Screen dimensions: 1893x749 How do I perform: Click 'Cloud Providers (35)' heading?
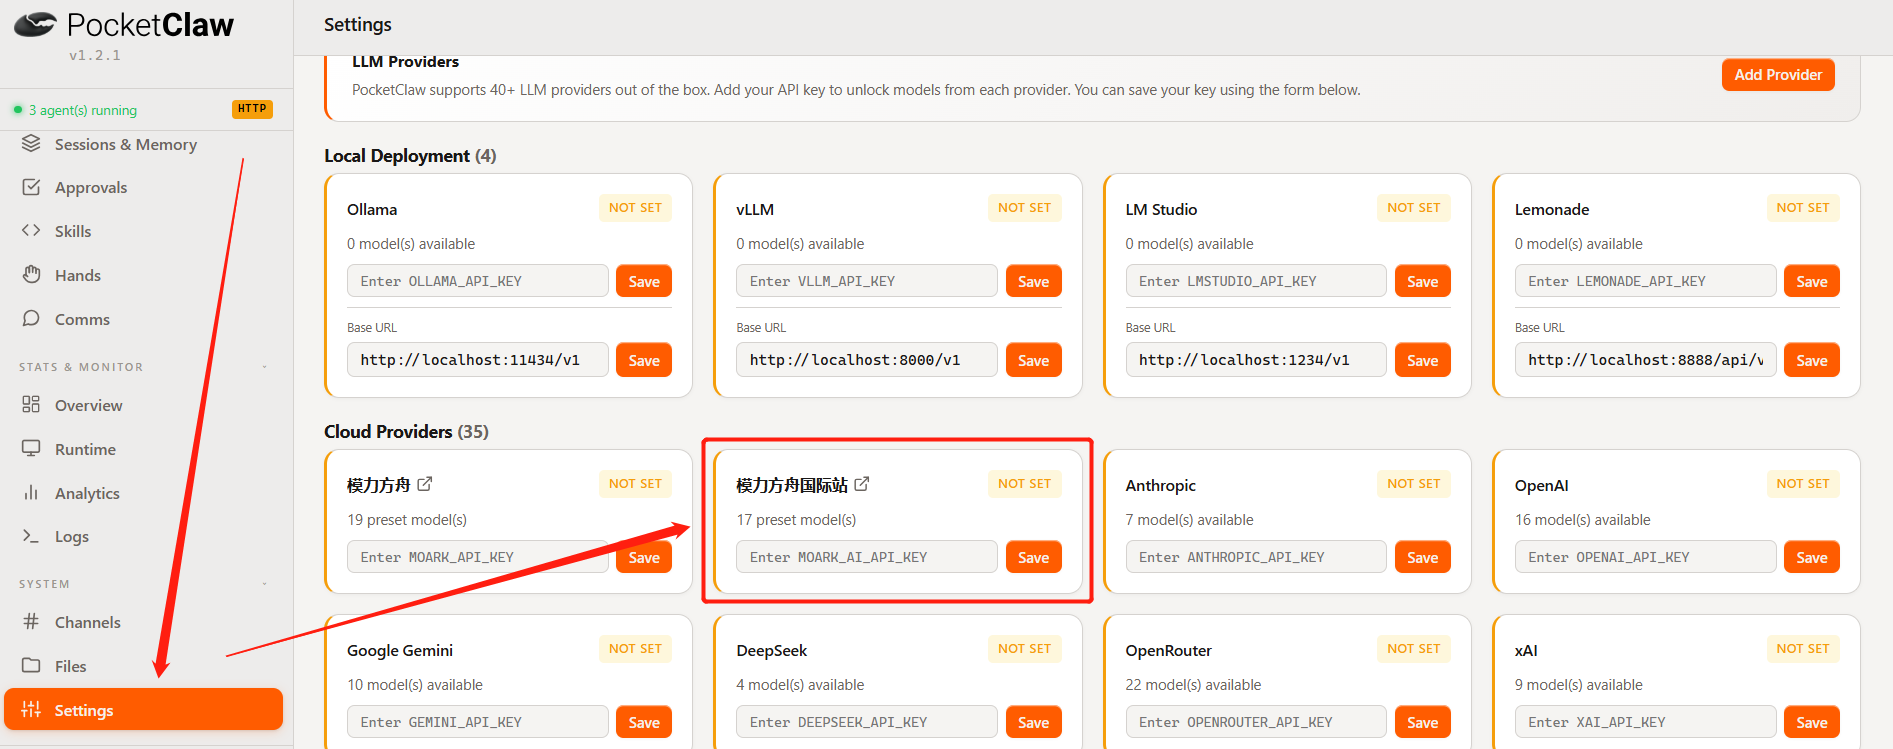pyautogui.click(x=406, y=432)
